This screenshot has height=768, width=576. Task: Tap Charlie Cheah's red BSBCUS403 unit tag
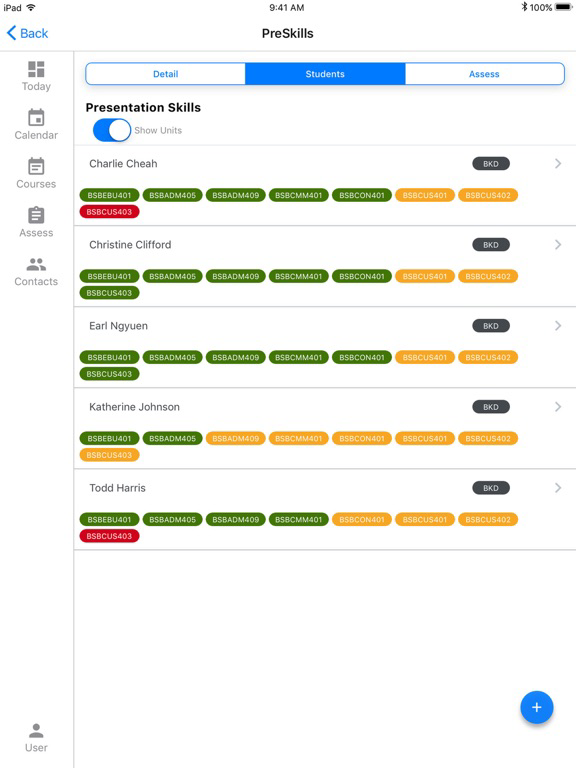109,212
